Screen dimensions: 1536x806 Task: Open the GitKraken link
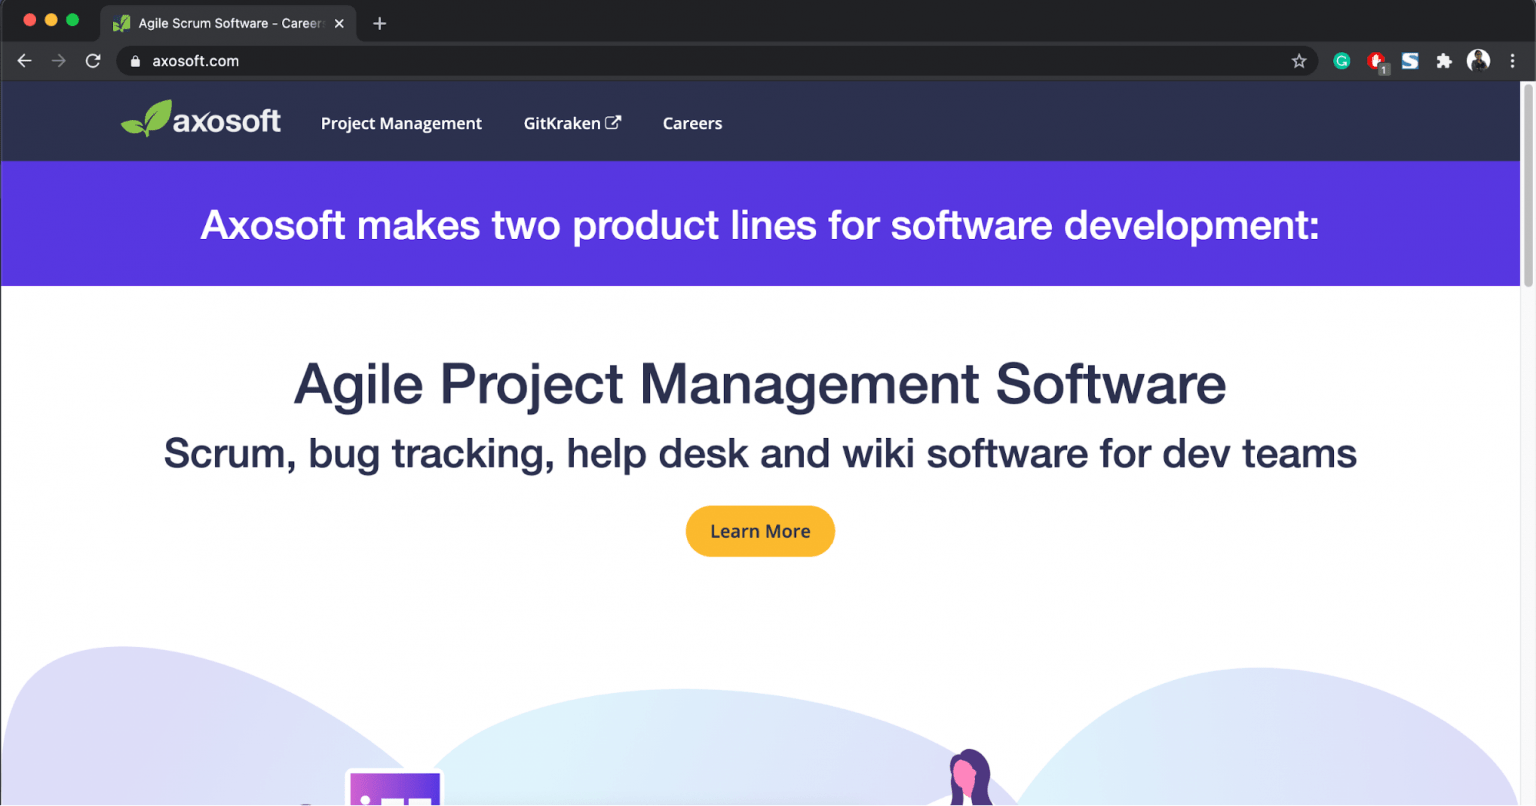(563, 123)
